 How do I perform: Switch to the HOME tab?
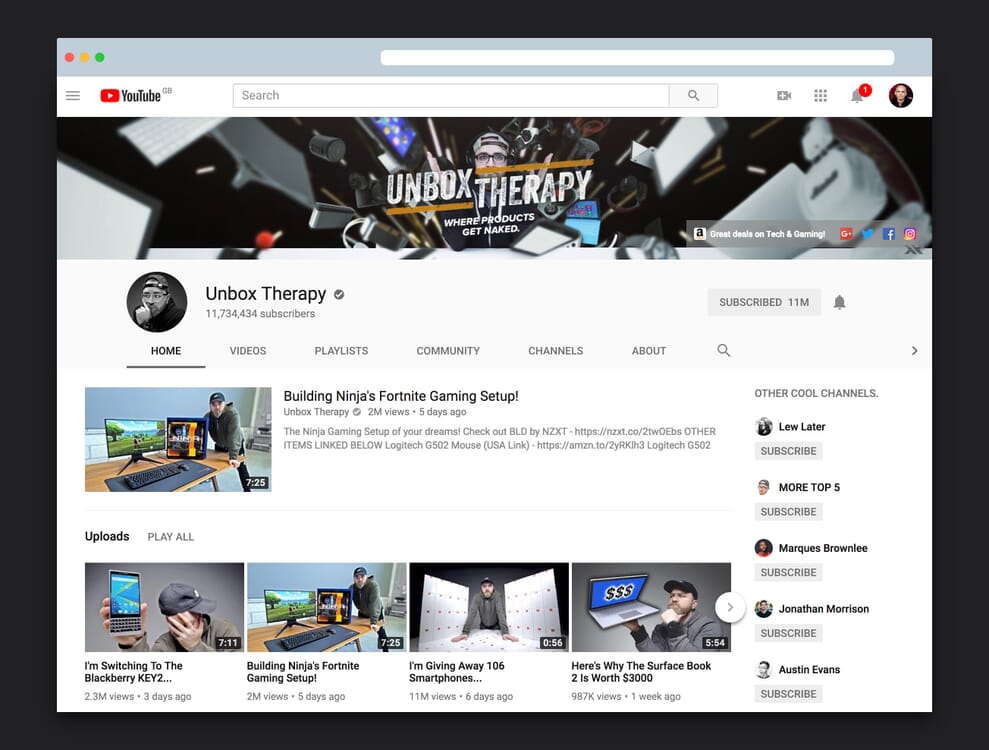(166, 351)
